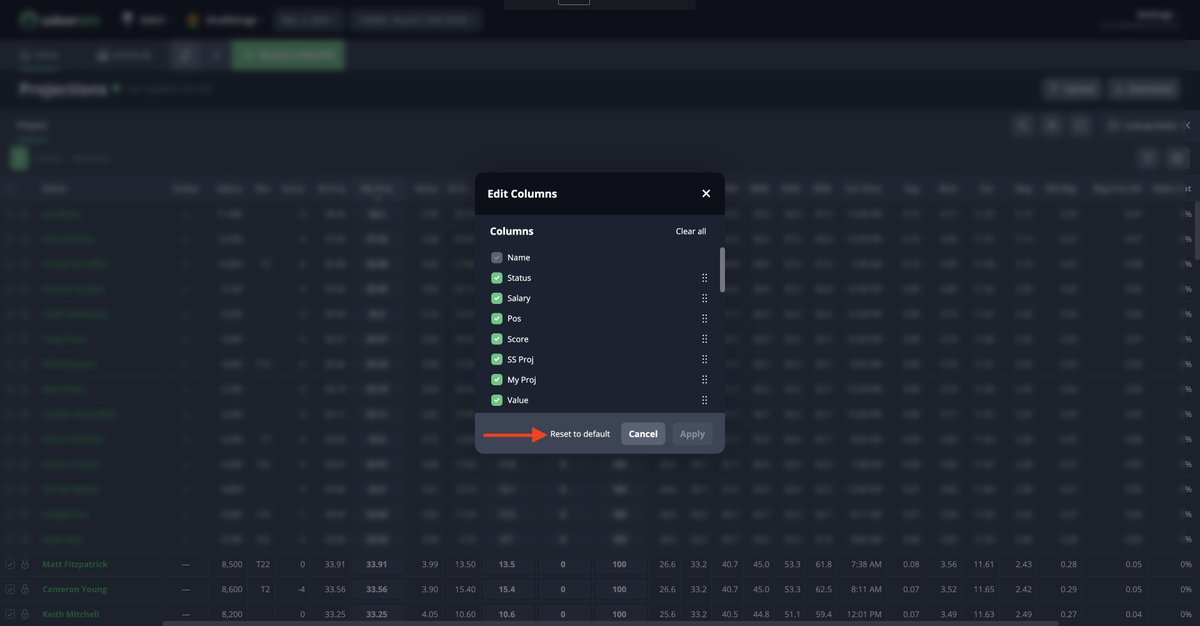Toggle the Score column checkbox
Screen dimensions: 1200x626
(x=497, y=339)
